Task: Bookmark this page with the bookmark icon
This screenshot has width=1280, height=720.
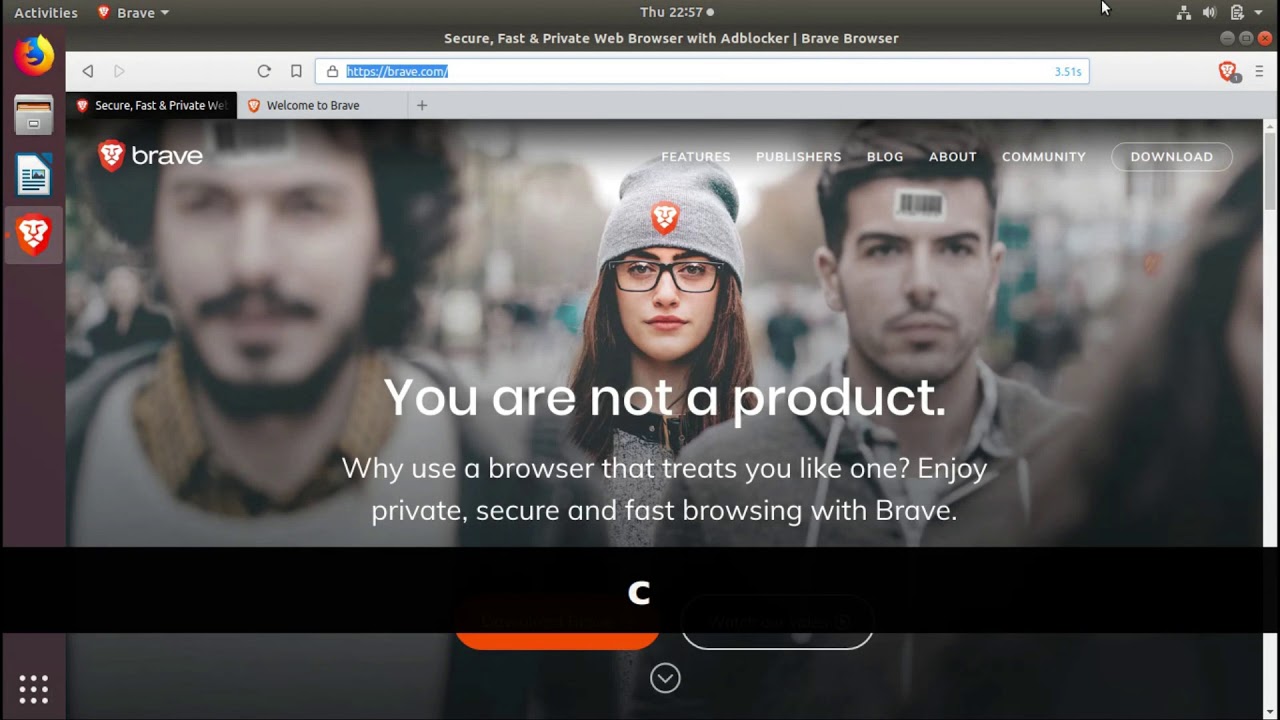Action: (x=296, y=71)
